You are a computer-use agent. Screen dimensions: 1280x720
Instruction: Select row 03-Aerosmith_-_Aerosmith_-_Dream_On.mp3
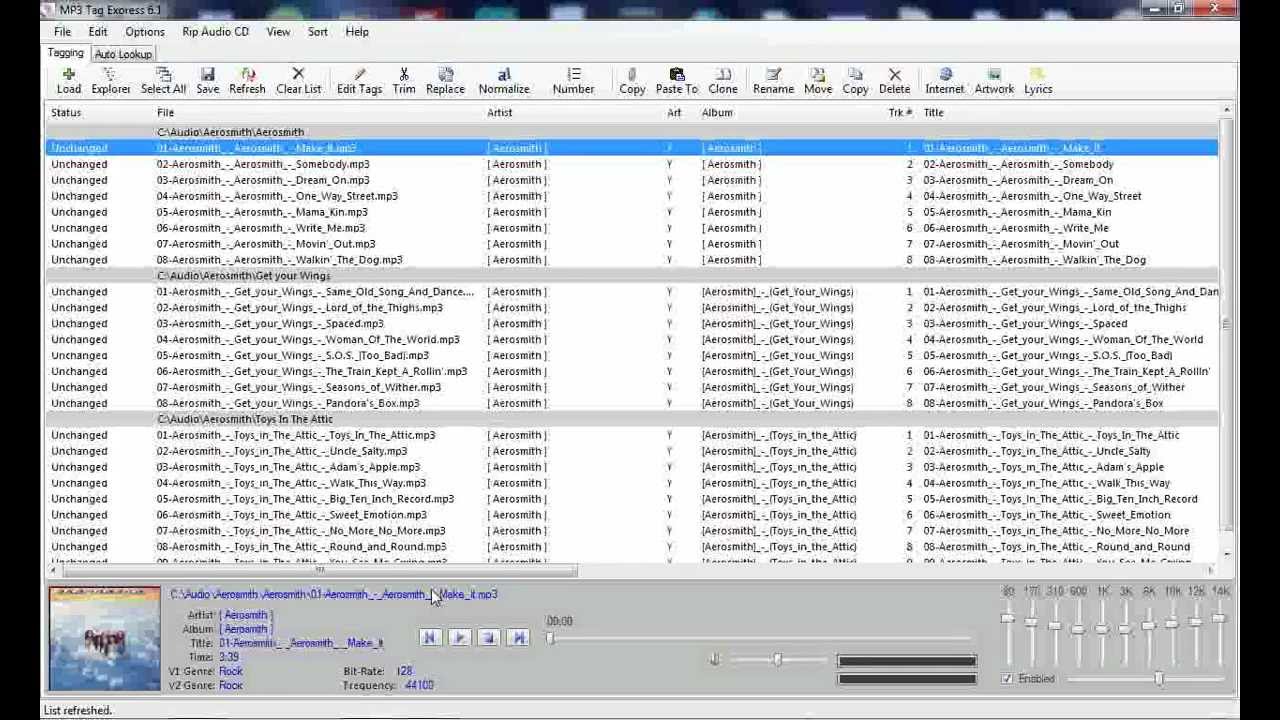click(x=632, y=180)
